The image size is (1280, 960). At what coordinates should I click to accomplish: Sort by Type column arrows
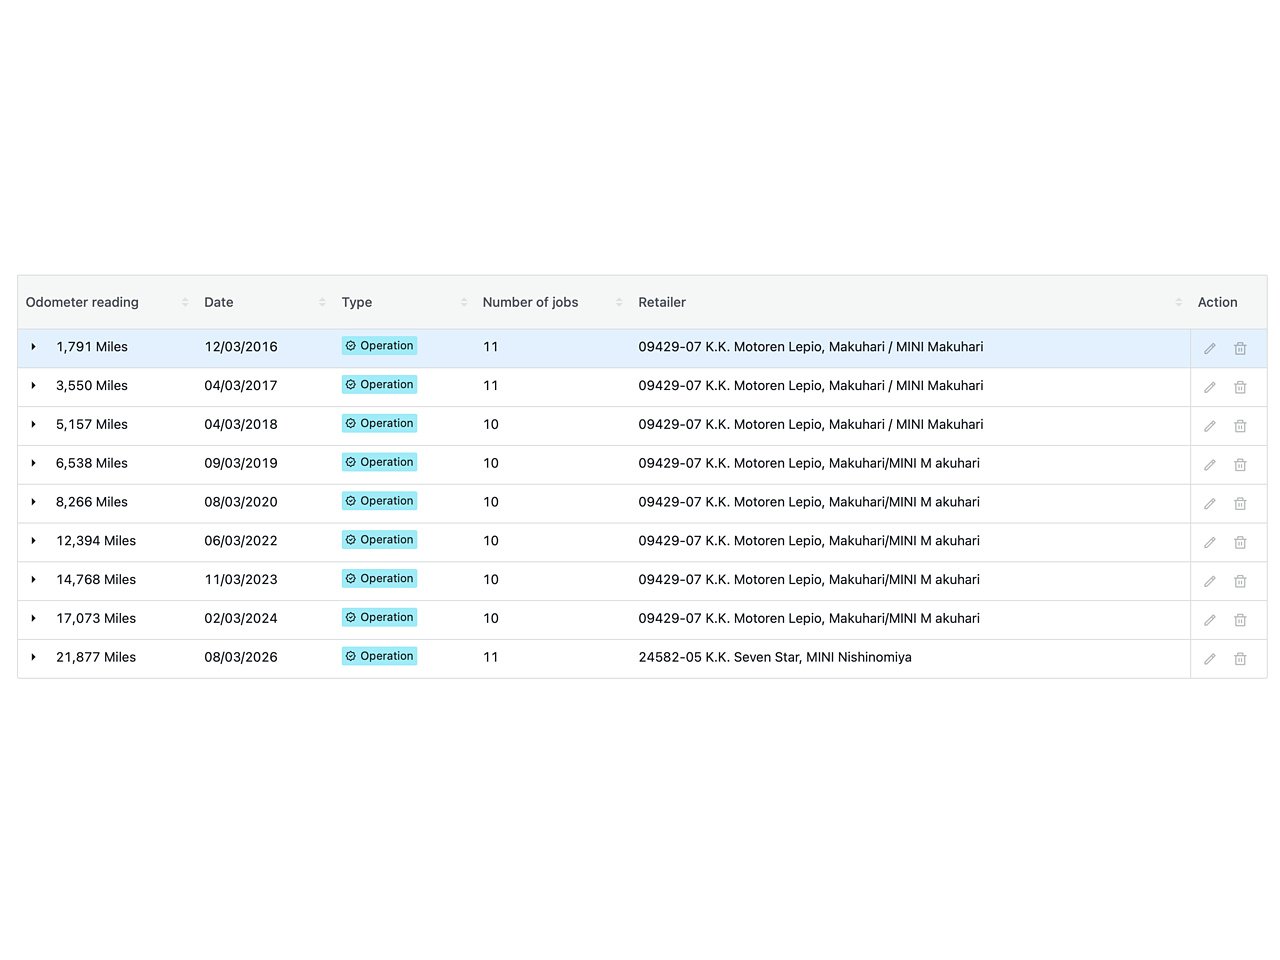tap(464, 302)
